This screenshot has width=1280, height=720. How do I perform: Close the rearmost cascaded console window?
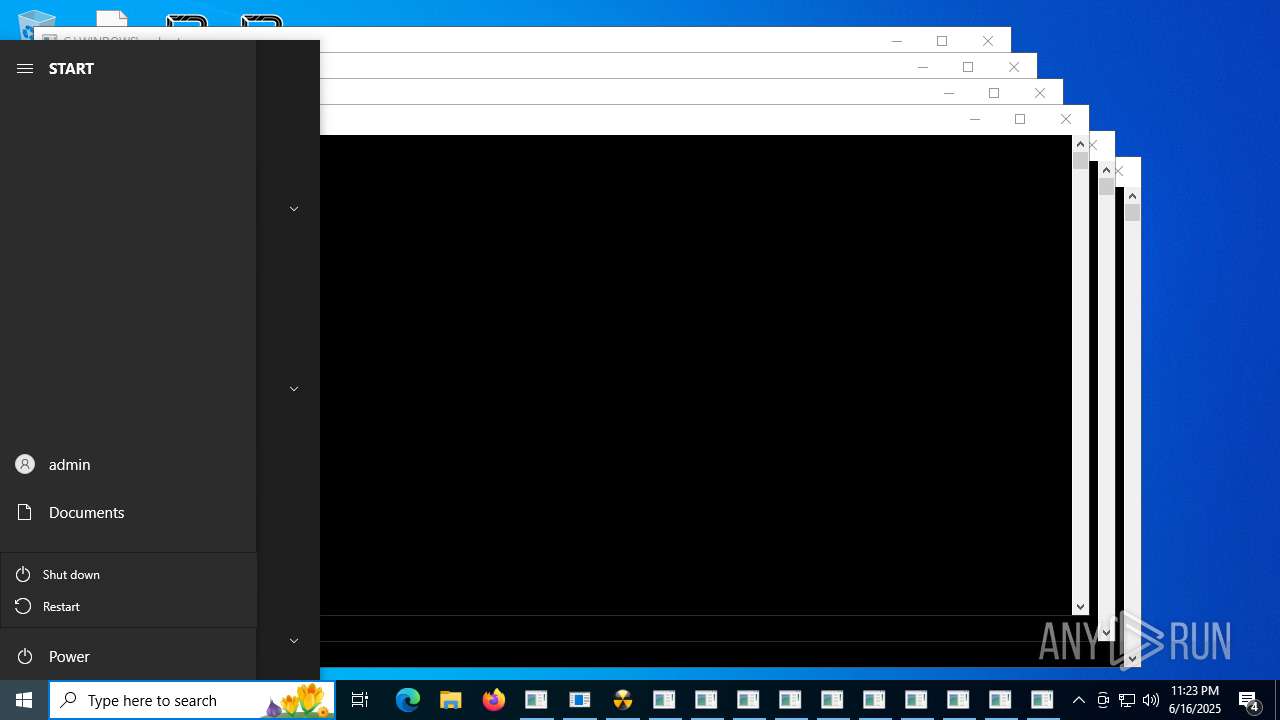point(988,41)
